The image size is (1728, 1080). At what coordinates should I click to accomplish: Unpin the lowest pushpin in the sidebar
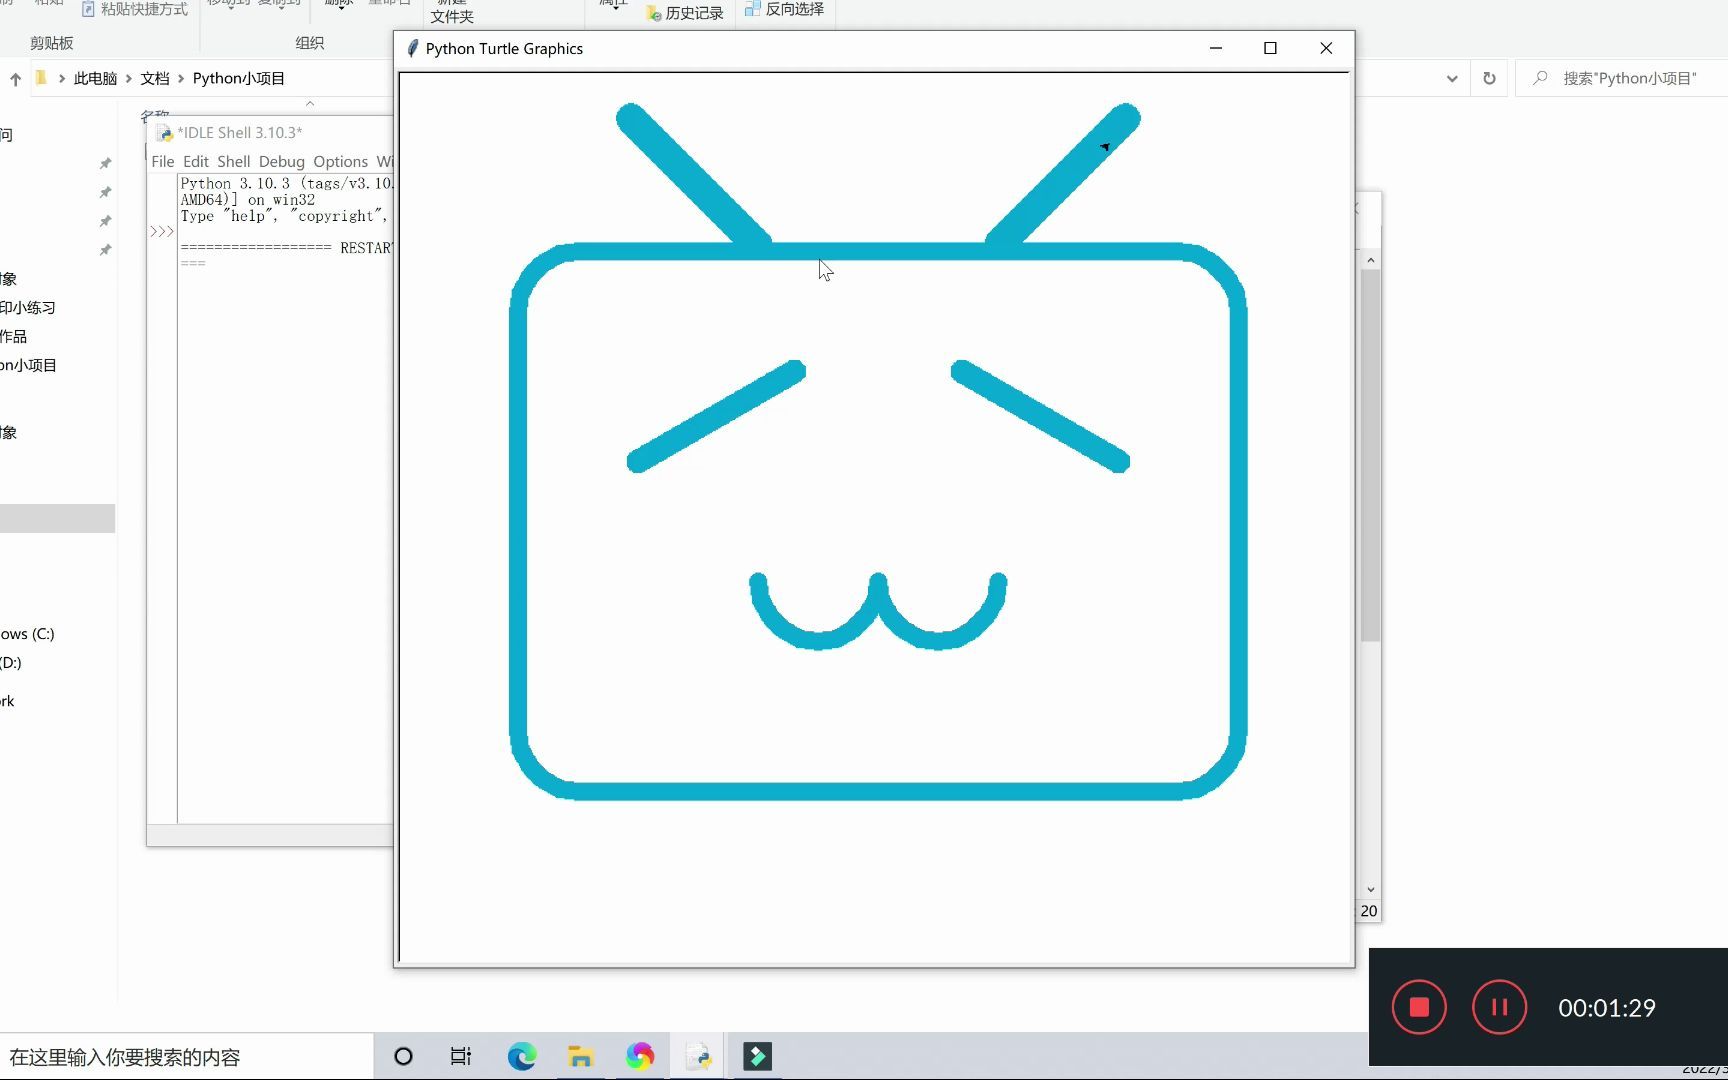[x=106, y=250]
